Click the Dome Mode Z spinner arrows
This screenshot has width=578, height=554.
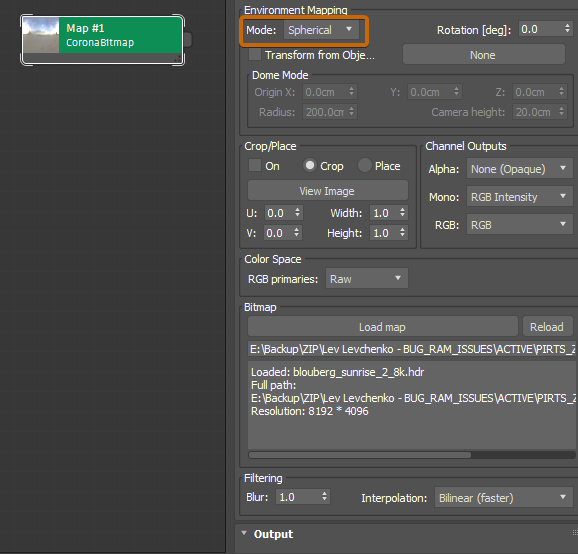[x=561, y=91]
